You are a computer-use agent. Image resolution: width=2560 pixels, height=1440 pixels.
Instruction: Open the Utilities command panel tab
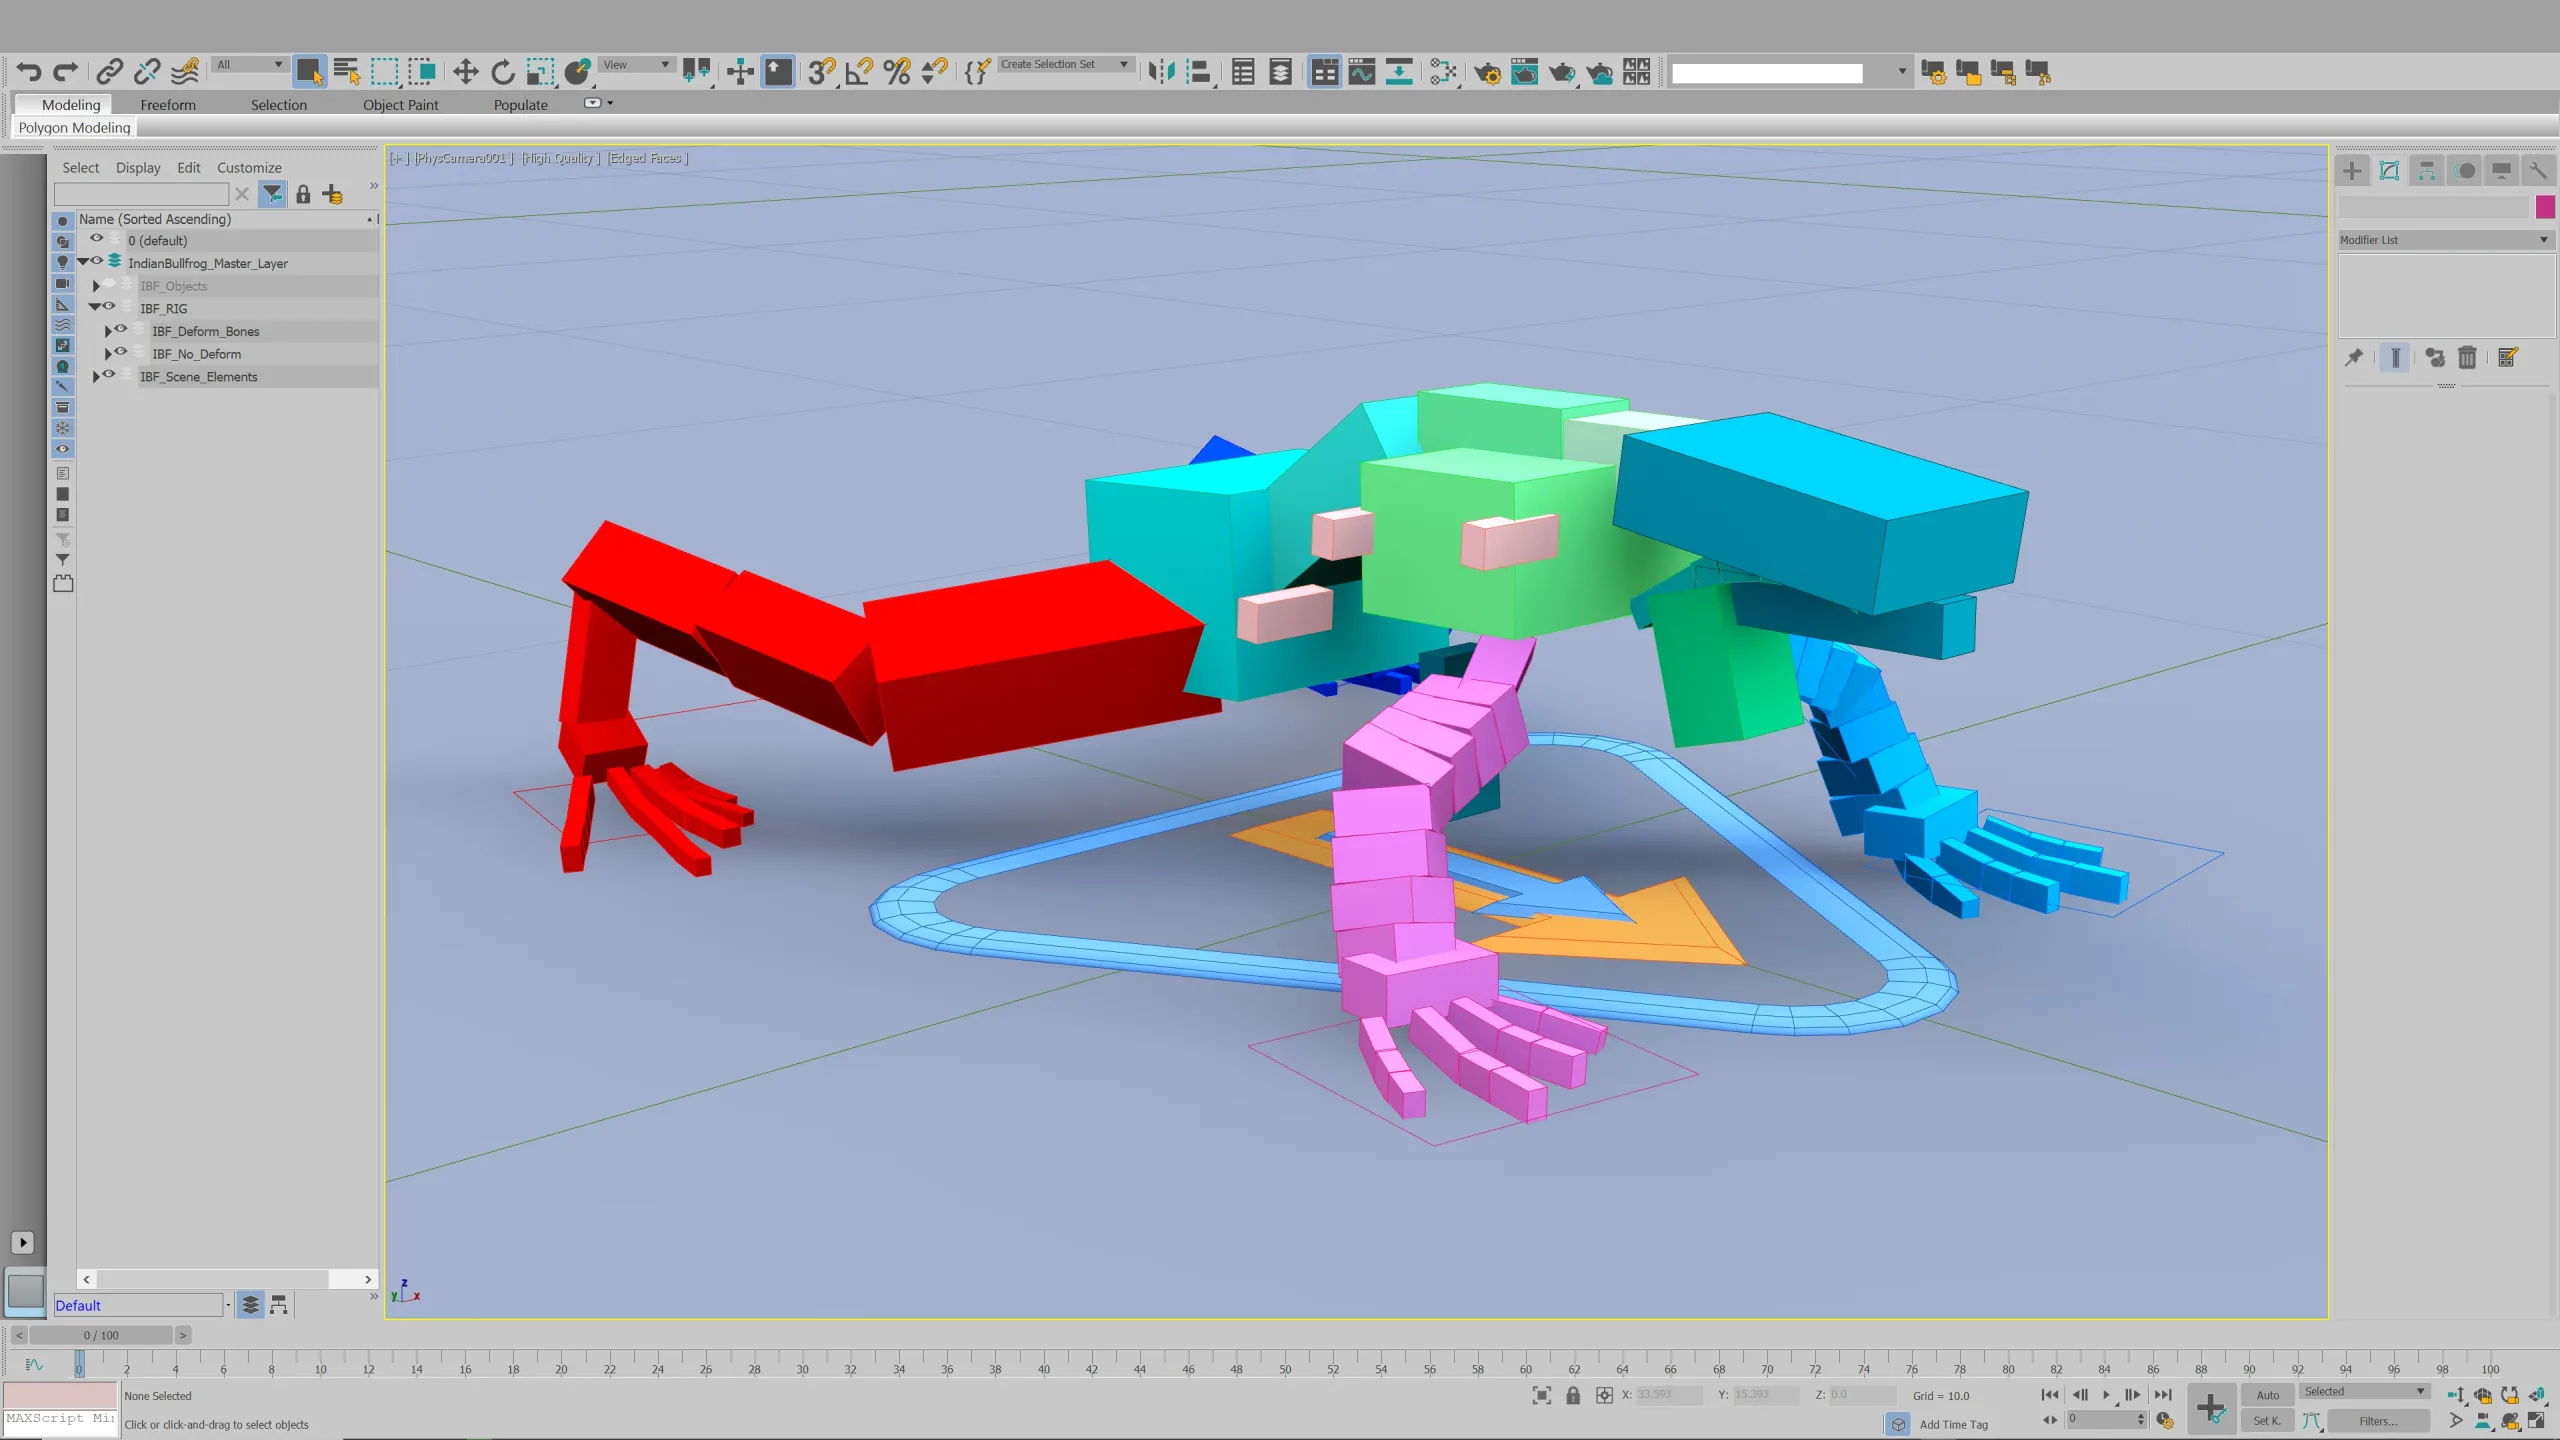(x=2538, y=171)
